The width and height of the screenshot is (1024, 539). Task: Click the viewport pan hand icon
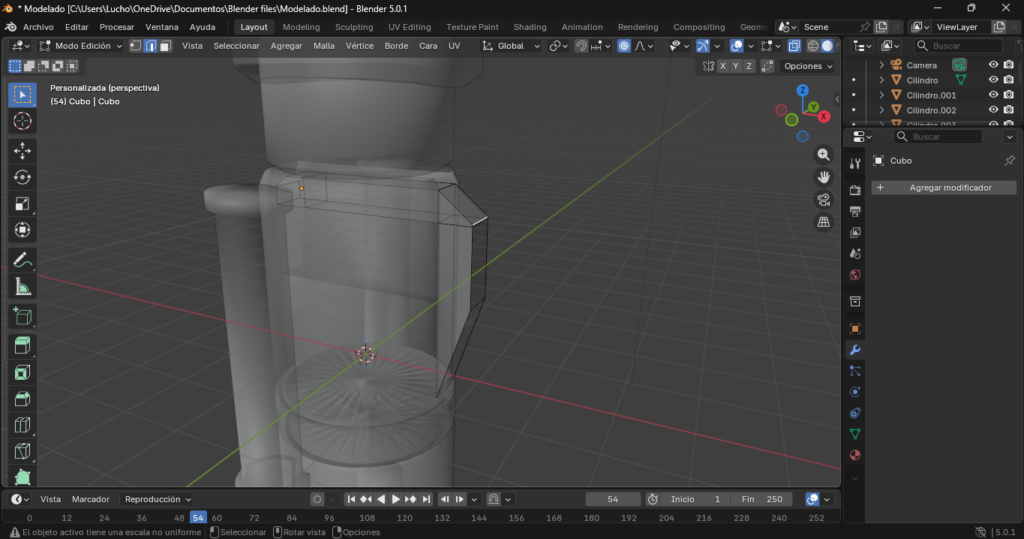(x=824, y=177)
